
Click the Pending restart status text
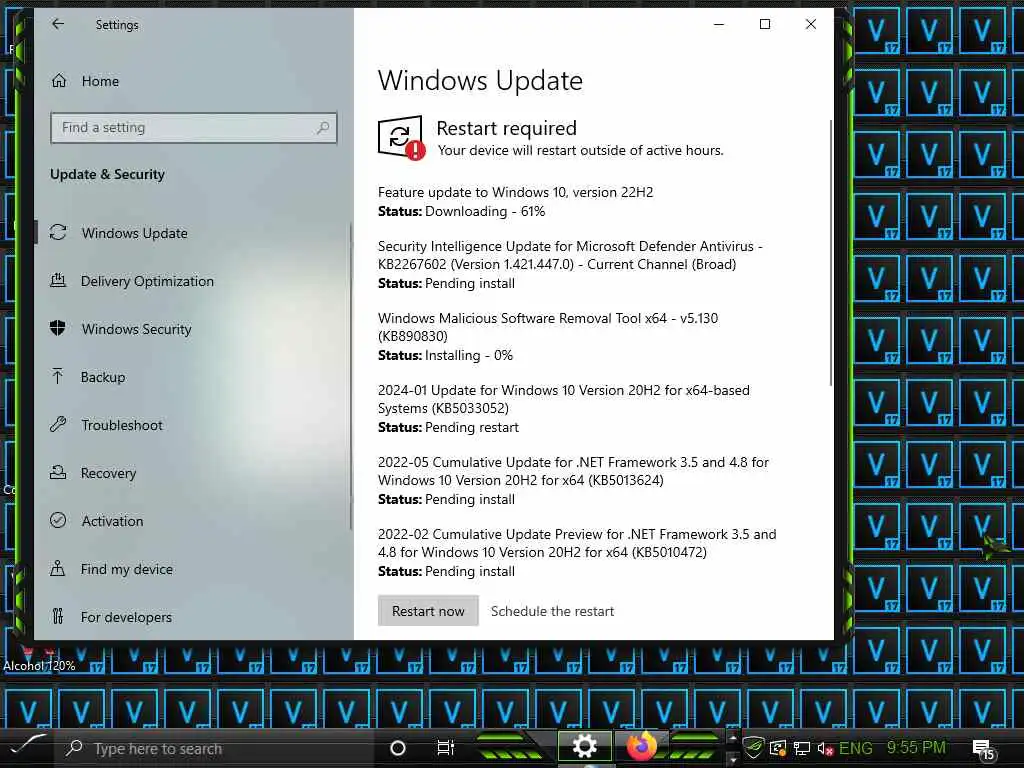(x=472, y=427)
